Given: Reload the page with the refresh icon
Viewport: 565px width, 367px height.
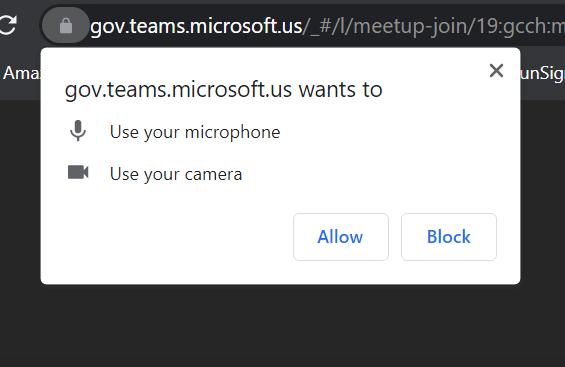Looking at the screenshot, I should [7, 25].
